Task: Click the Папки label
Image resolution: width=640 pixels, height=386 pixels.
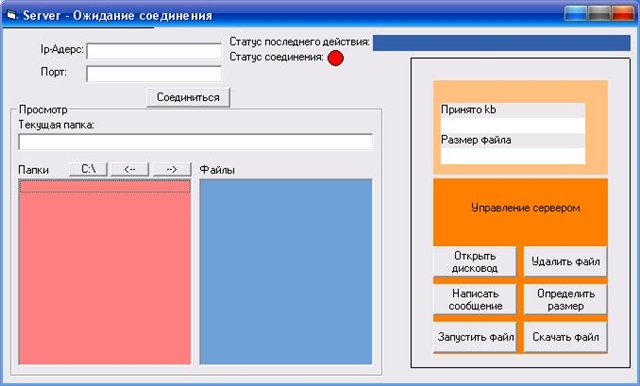Action: 33,170
